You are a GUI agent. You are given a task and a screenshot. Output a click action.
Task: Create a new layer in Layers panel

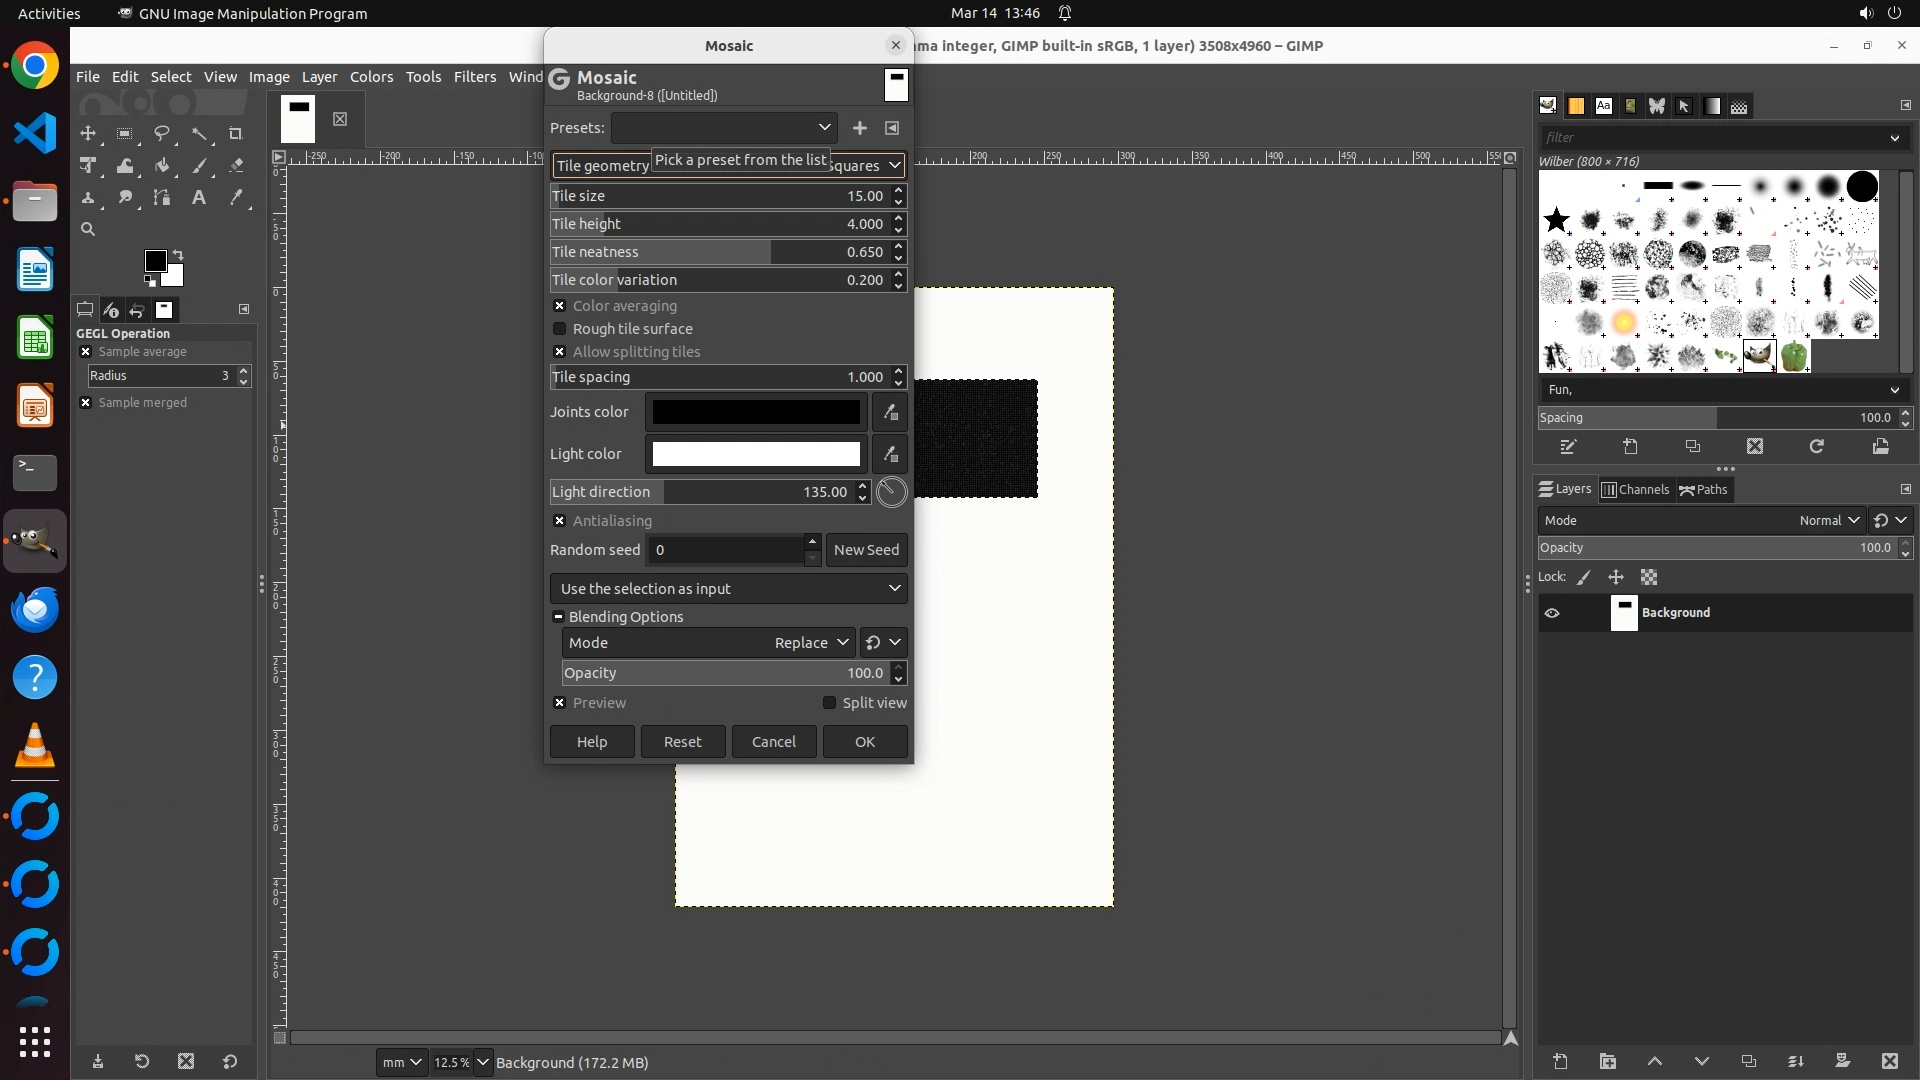coord(1560,1061)
